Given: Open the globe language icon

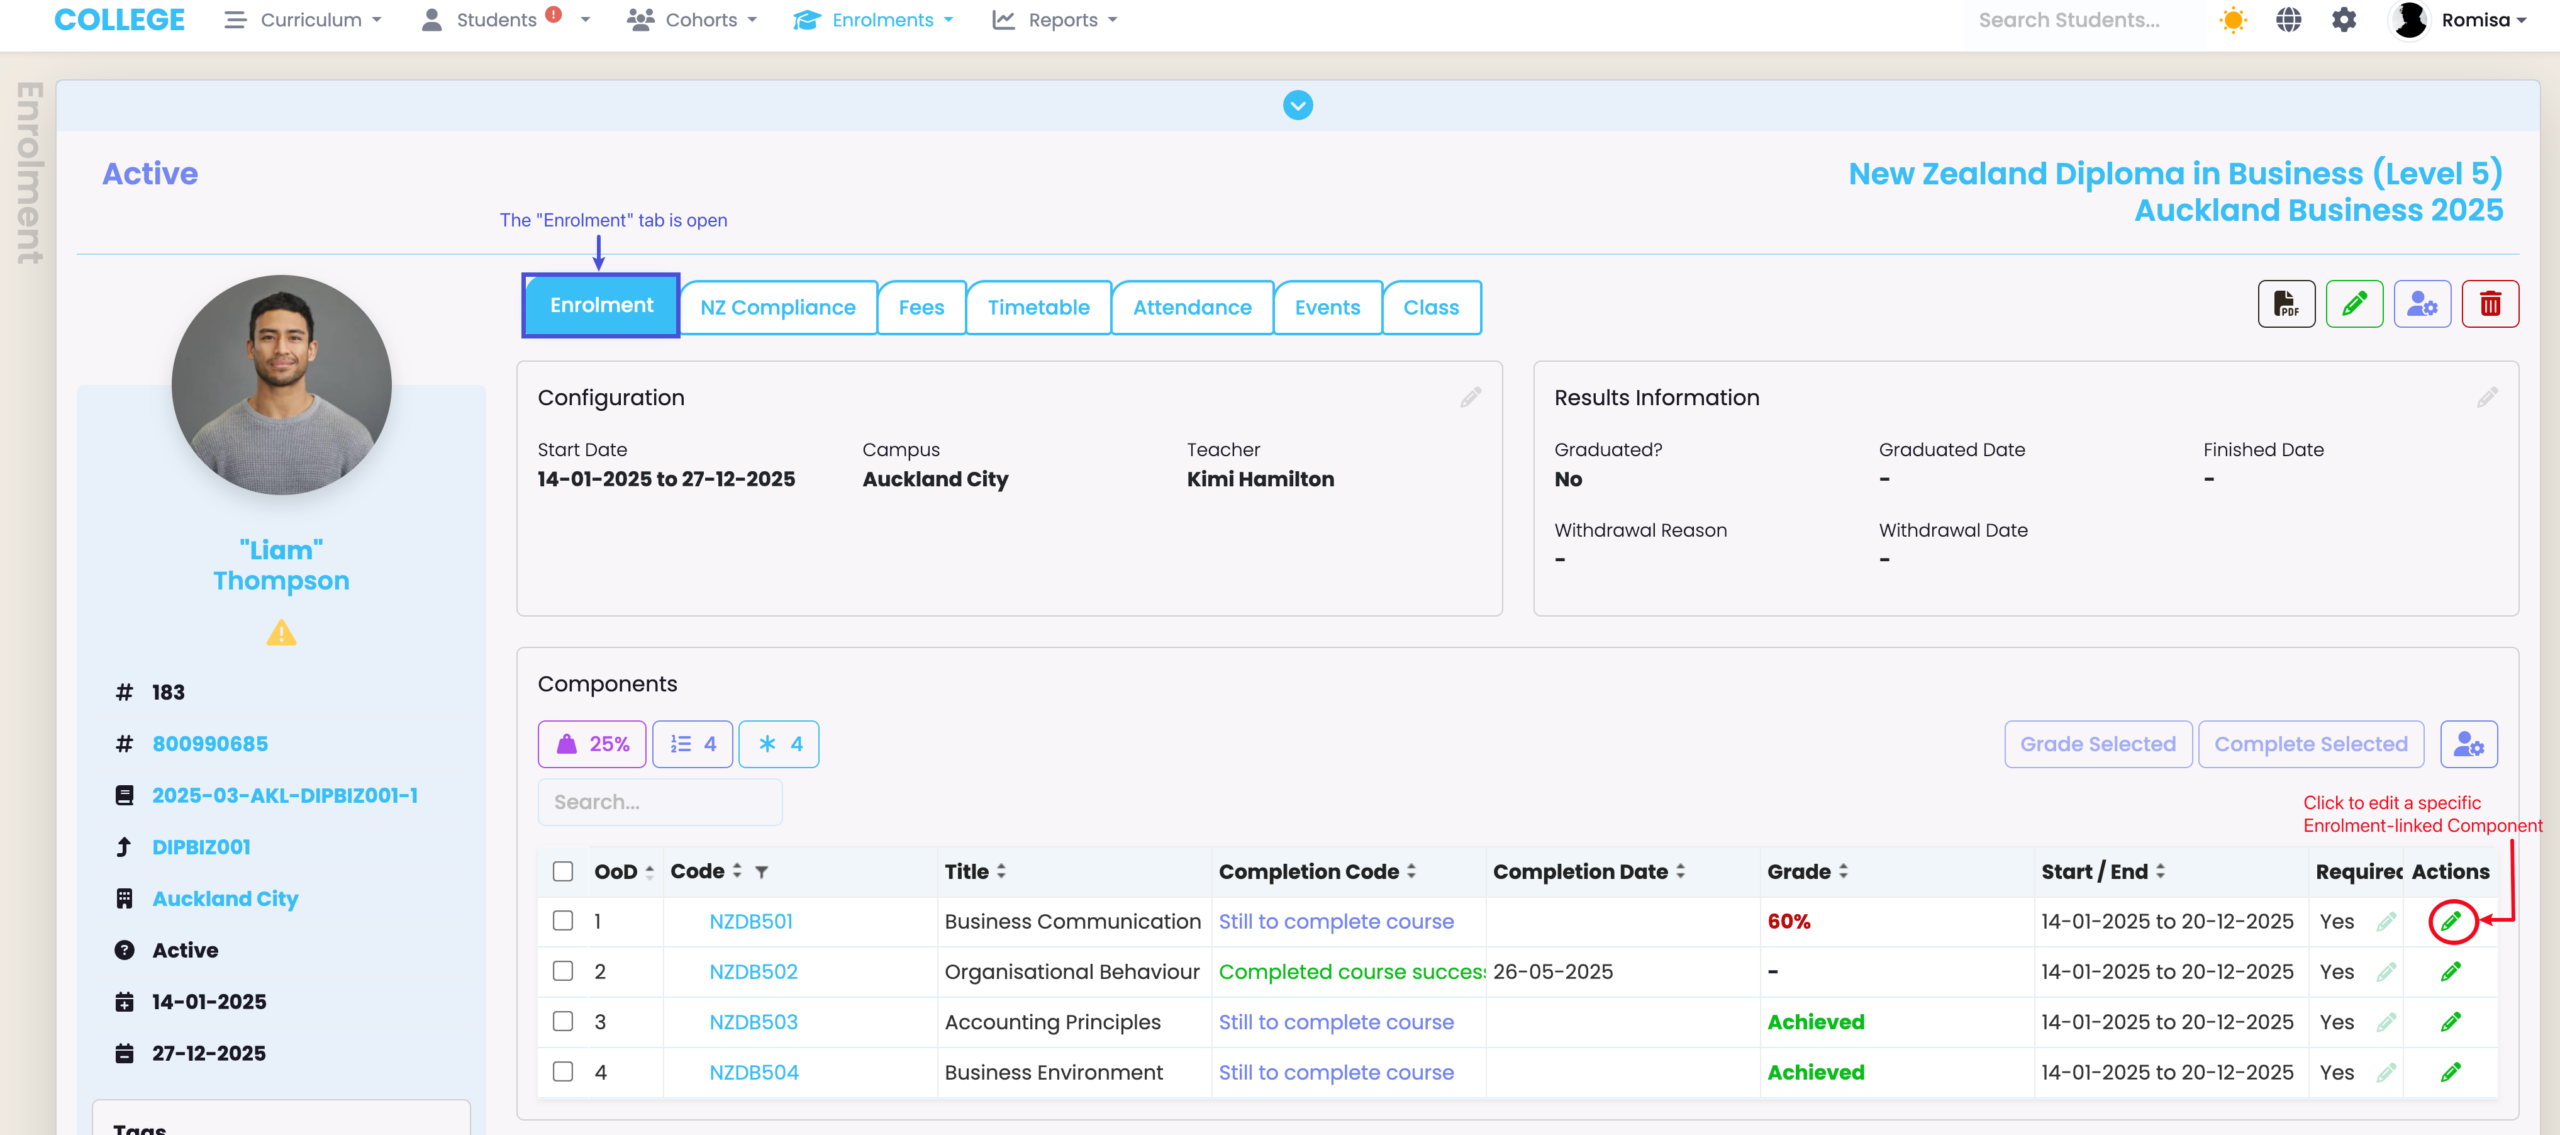Looking at the screenshot, I should (2289, 20).
